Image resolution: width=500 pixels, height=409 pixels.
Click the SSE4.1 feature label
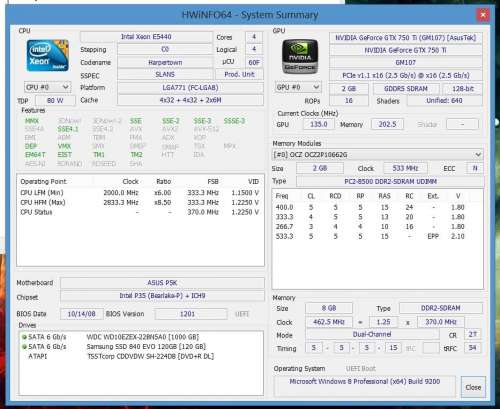(68, 129)
